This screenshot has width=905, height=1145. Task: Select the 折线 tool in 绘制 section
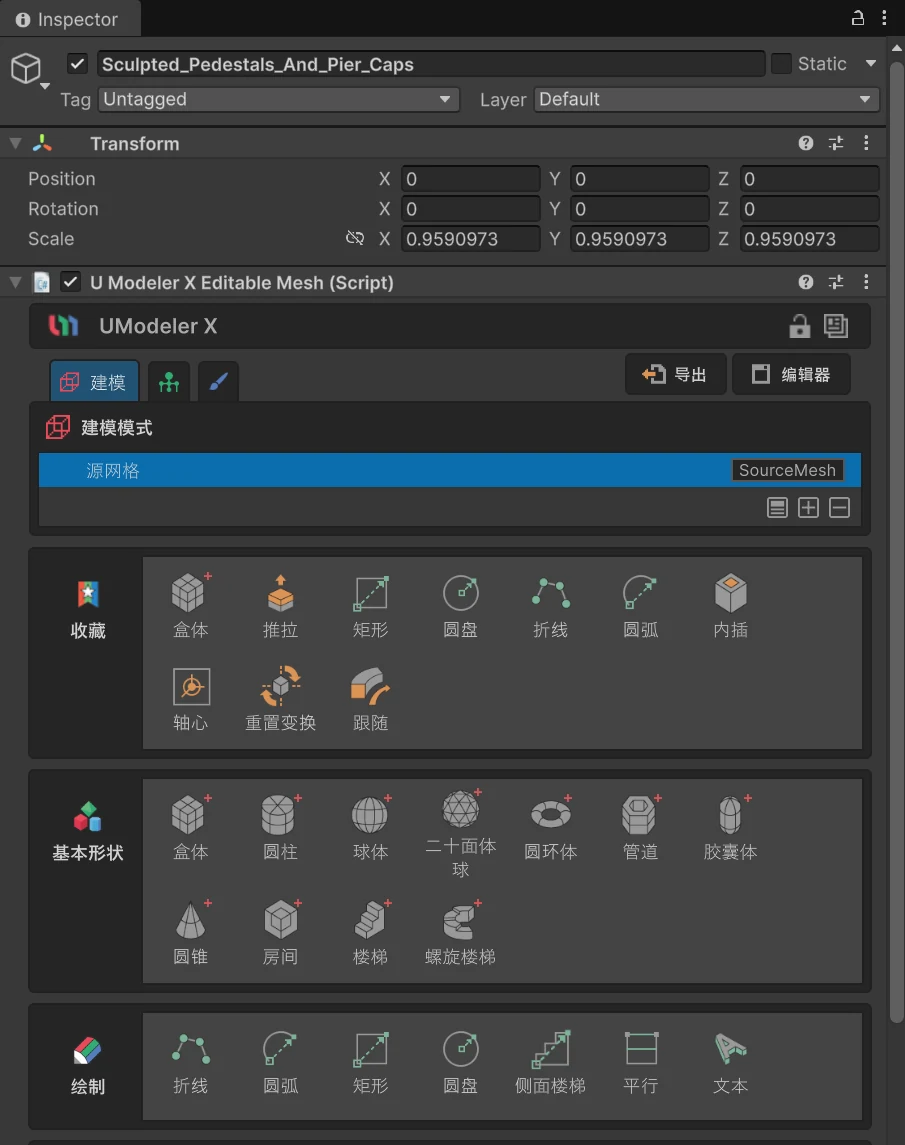(190, 1062)
